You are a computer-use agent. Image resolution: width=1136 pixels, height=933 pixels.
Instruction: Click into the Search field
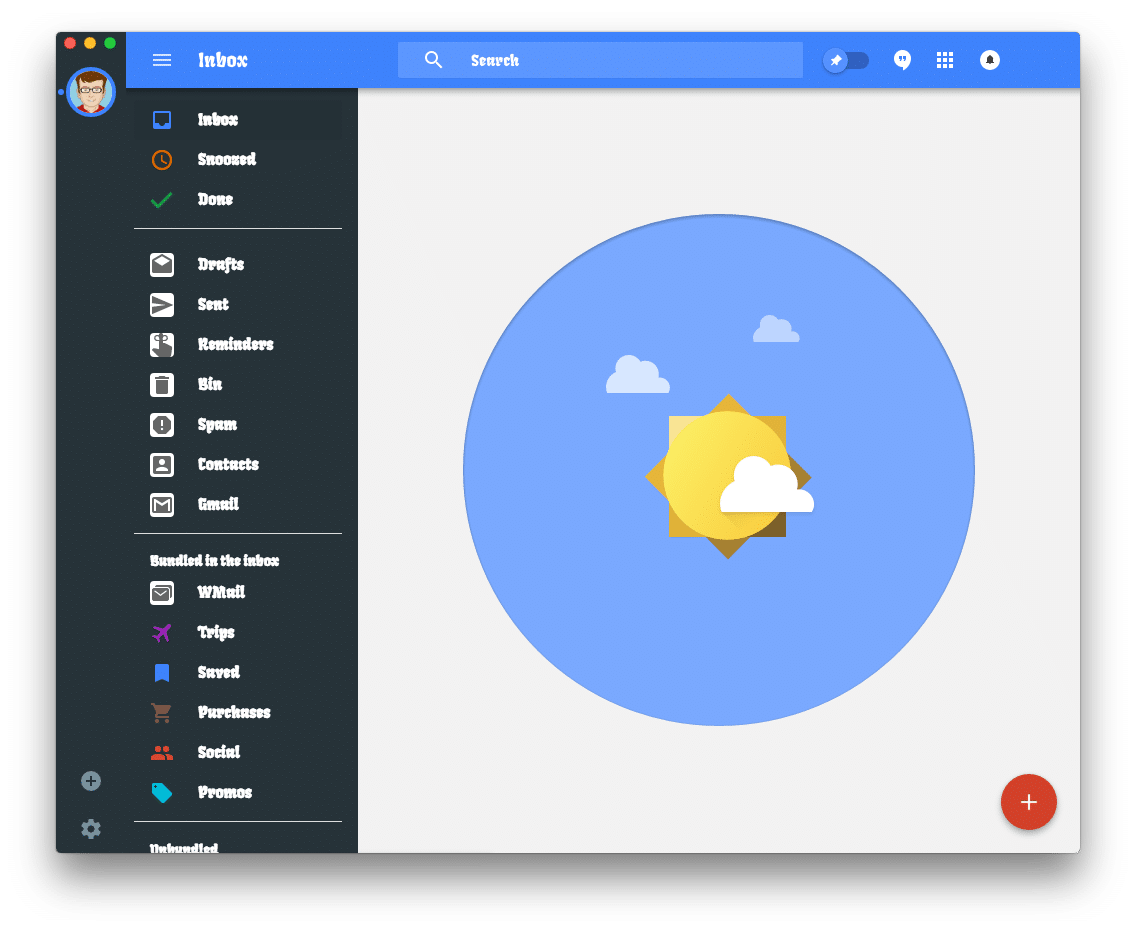[x=600, y=60]
